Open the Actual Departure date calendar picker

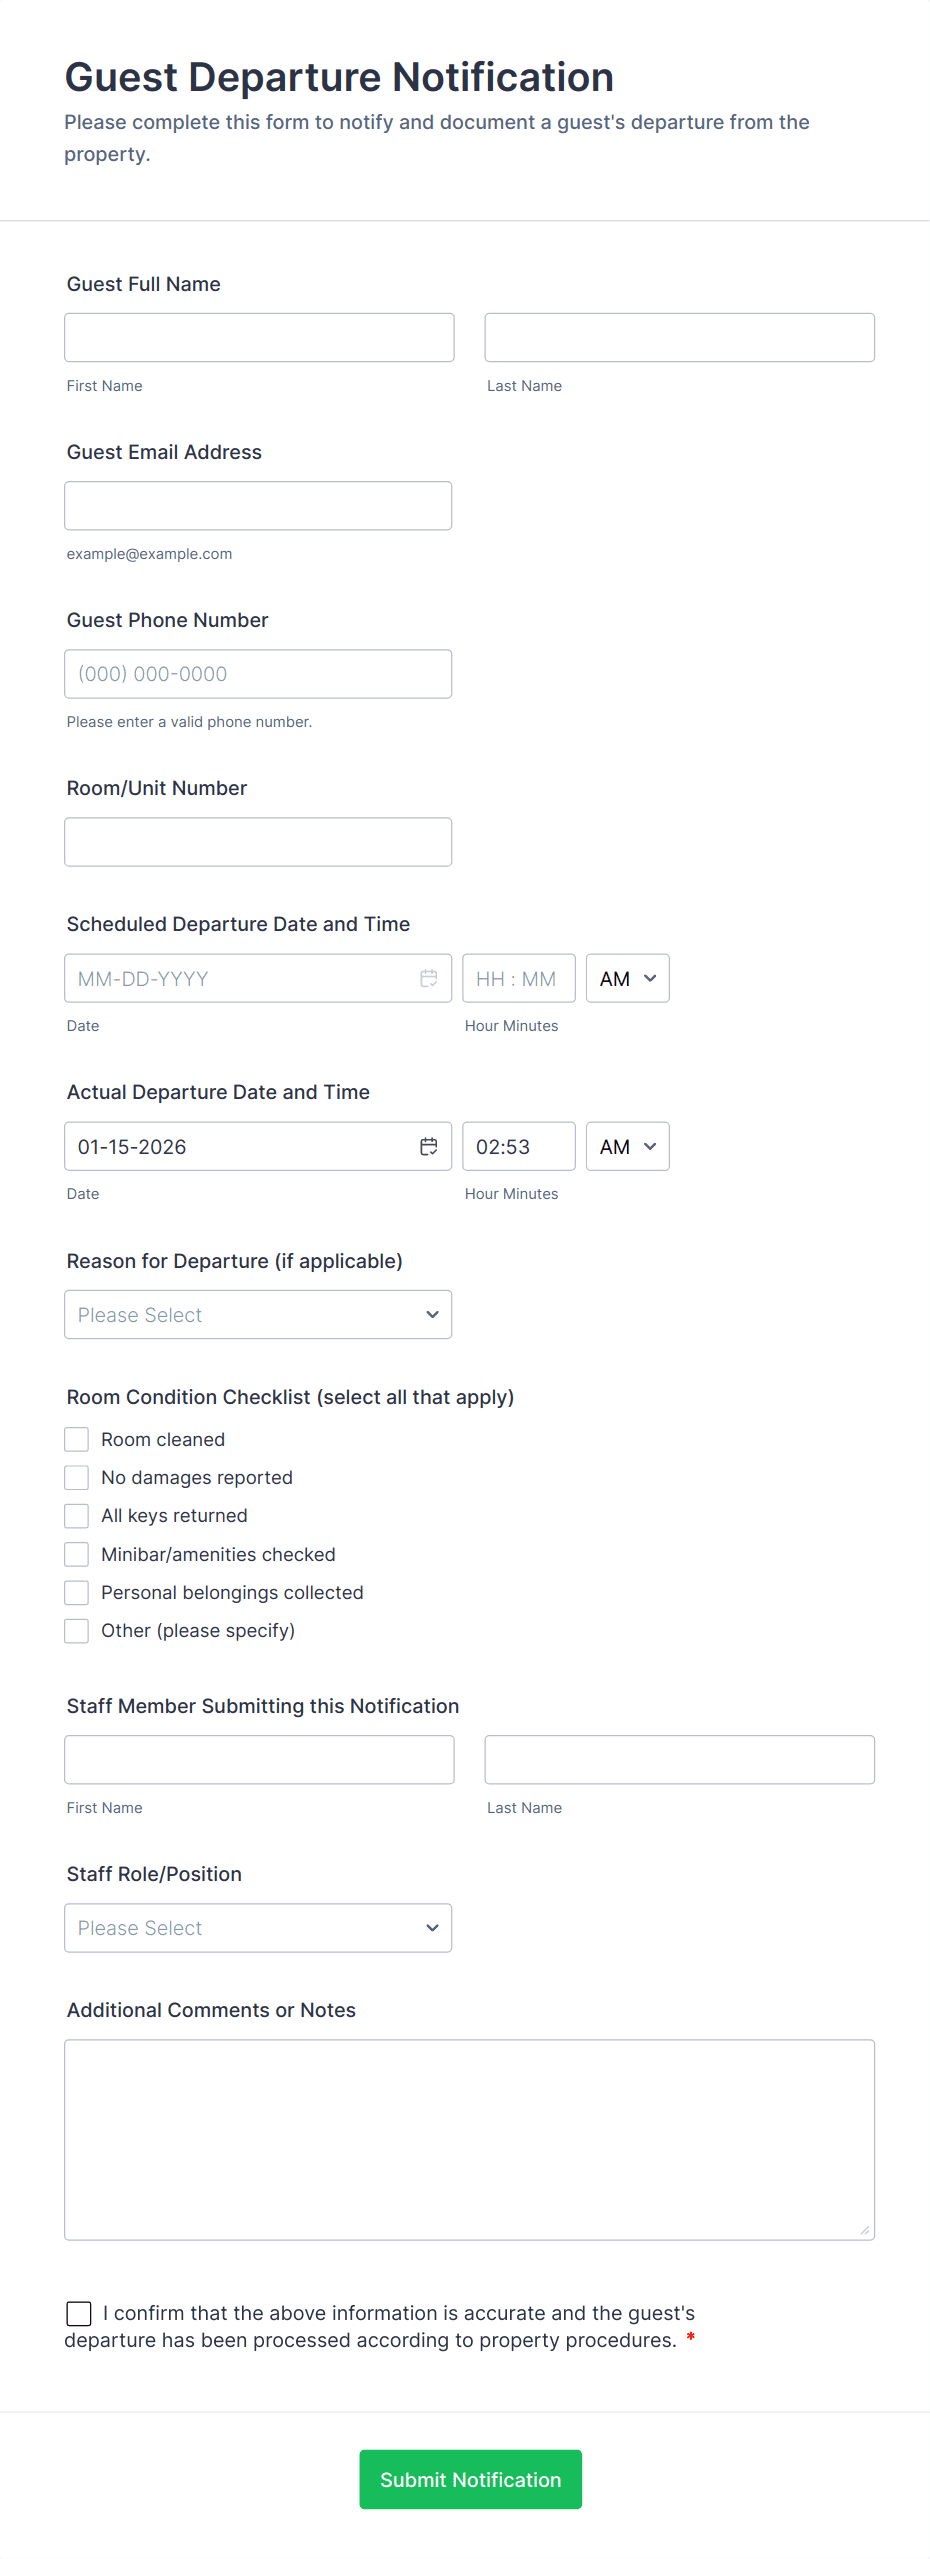(x=429, y=1146)
